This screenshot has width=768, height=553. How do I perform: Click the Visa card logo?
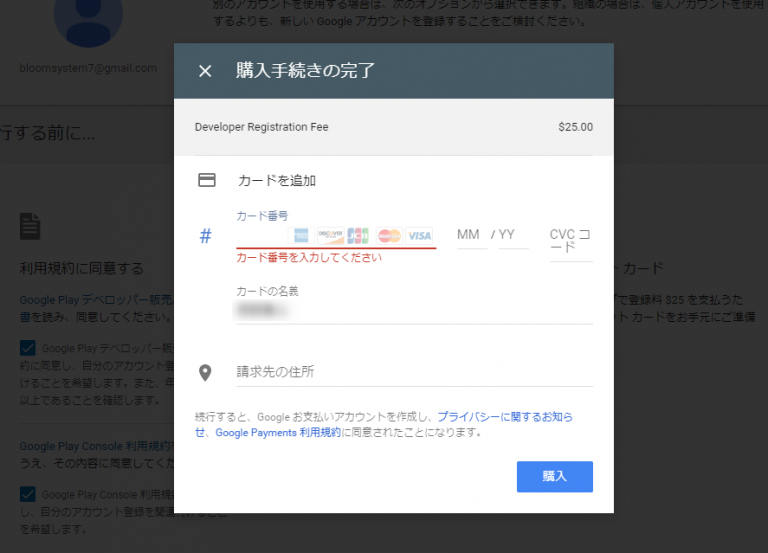pyautogui.click(x=420, y=236)
